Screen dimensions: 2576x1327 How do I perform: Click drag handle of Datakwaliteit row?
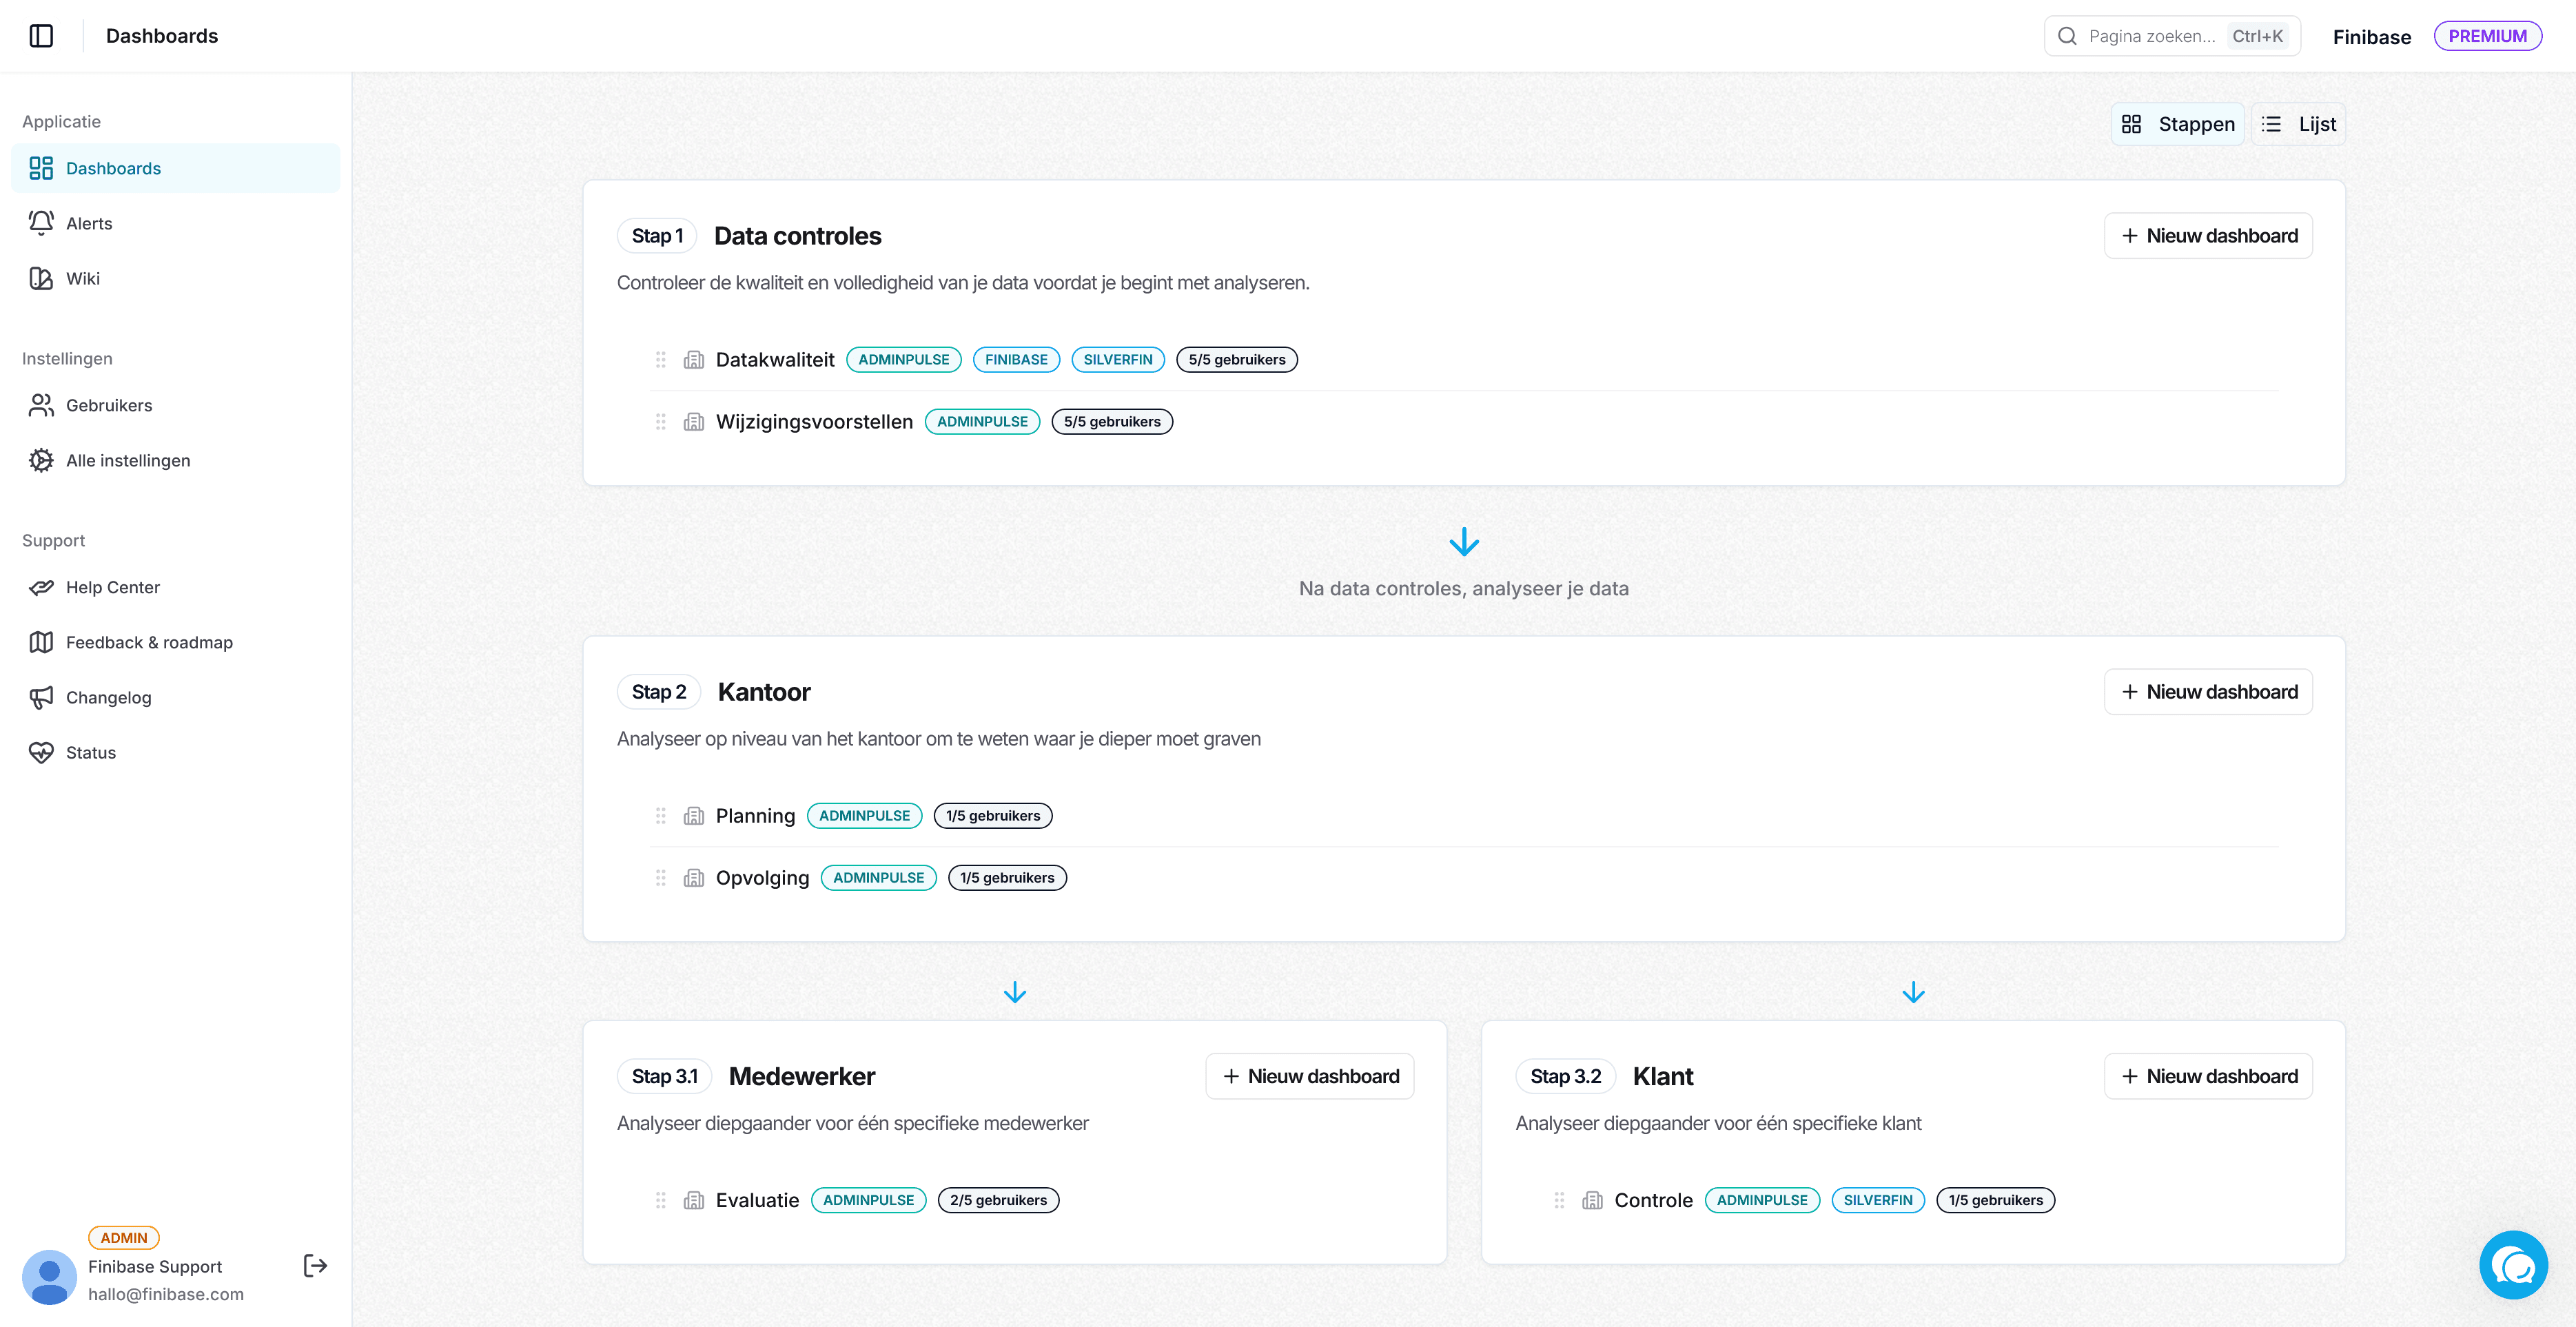click(x=661, y=359)
